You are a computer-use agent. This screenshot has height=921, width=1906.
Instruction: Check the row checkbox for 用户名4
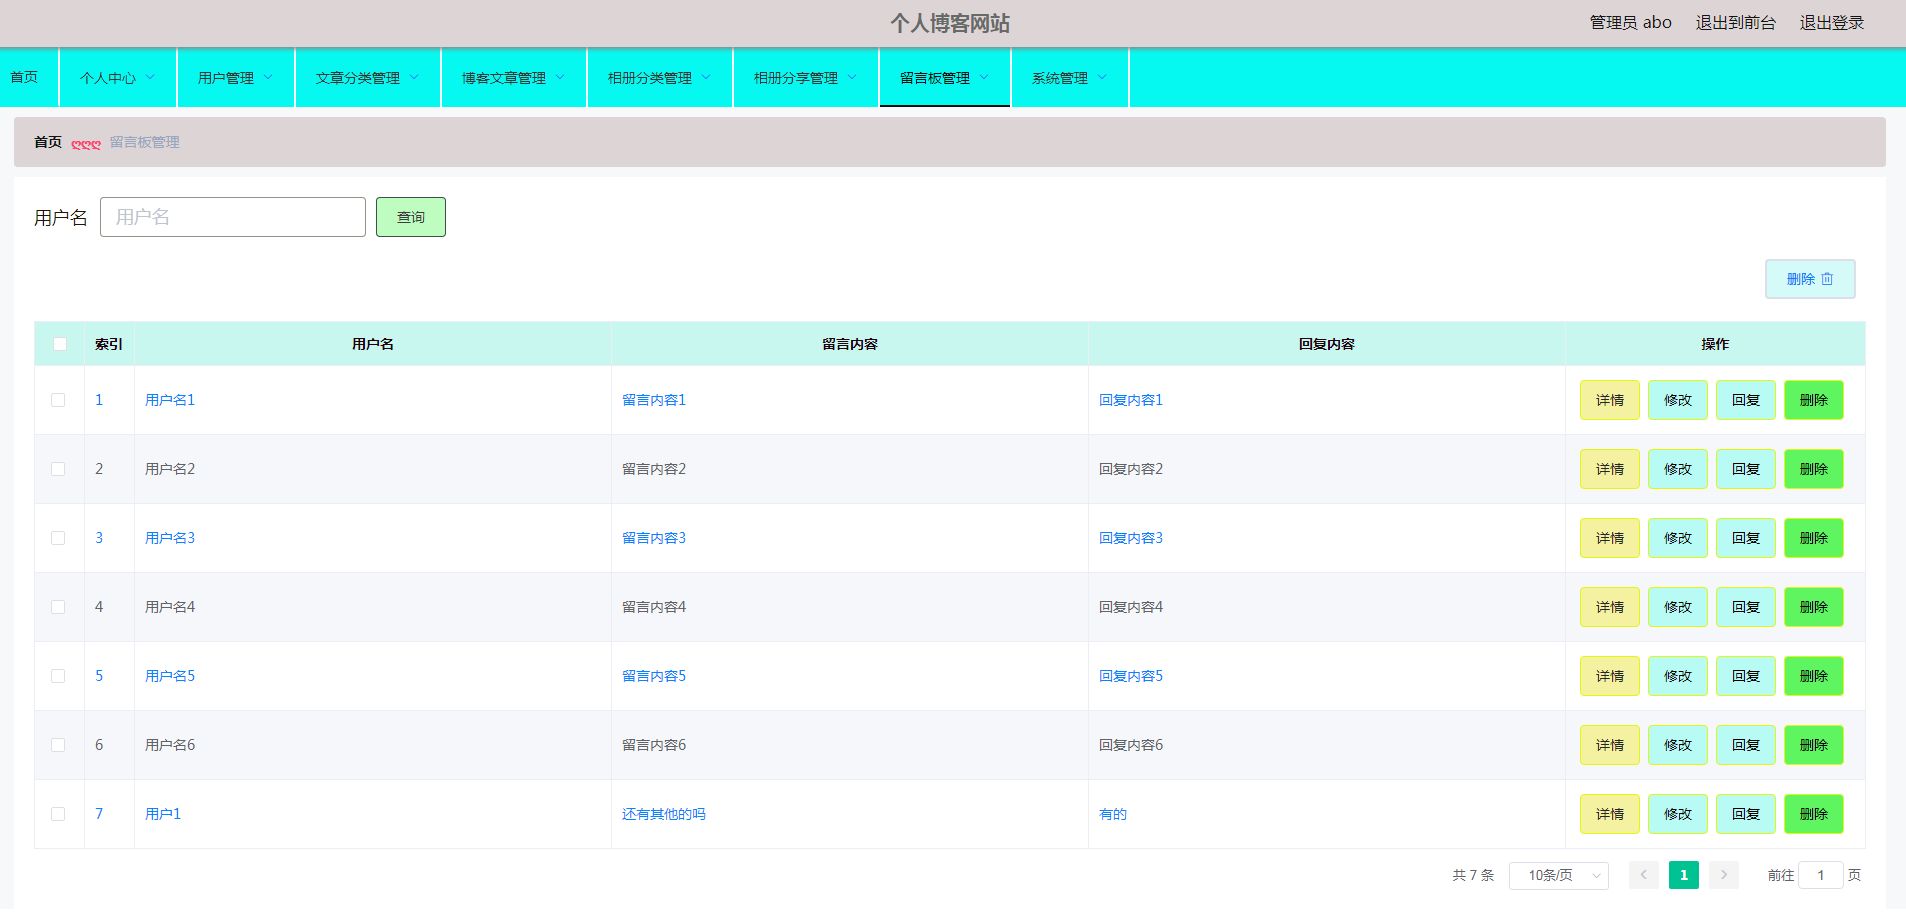point(58,607)
